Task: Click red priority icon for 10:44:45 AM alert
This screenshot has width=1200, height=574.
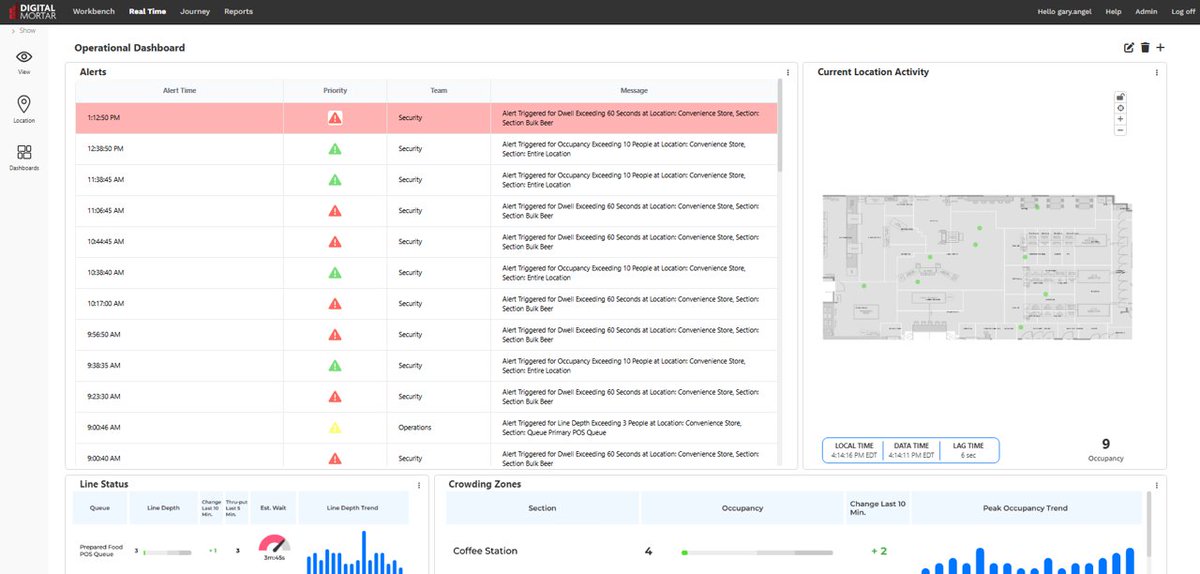Action: pyautogui.click(x=335, y=242)
